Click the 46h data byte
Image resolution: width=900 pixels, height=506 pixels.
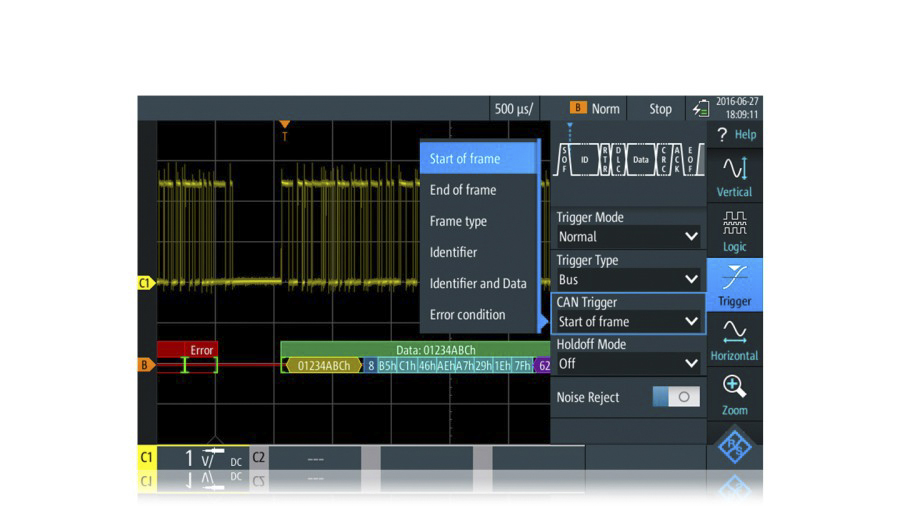[426, 365]
